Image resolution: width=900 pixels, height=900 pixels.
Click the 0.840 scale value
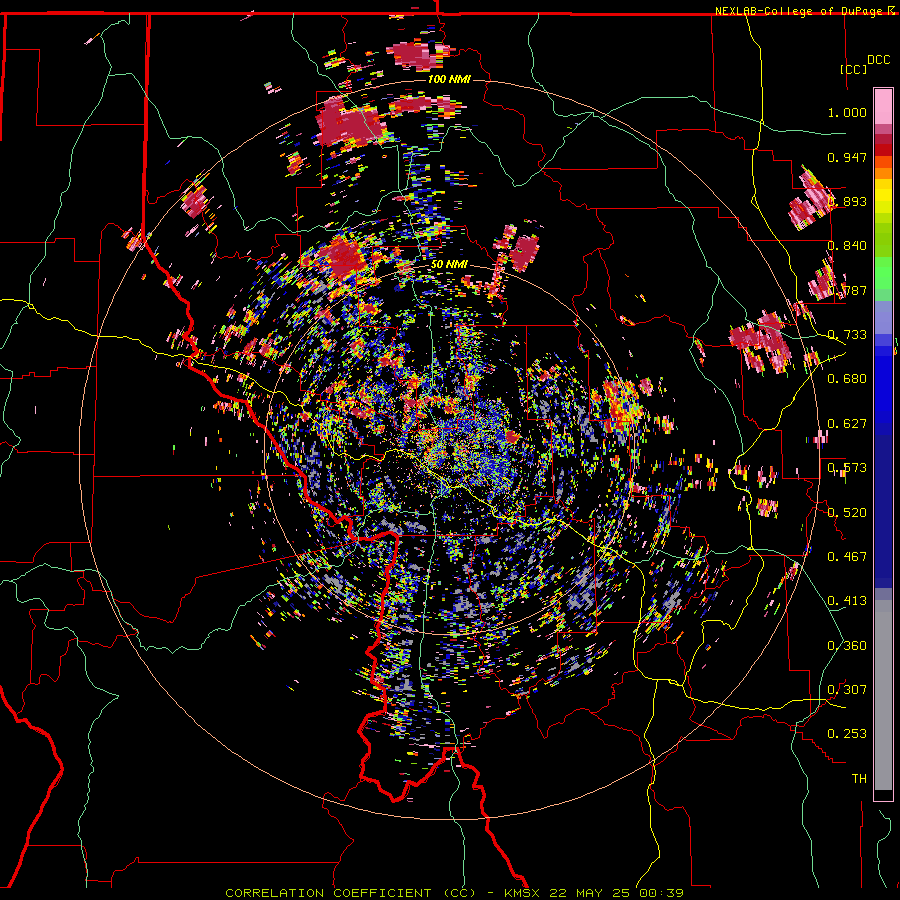click(847, 246)
